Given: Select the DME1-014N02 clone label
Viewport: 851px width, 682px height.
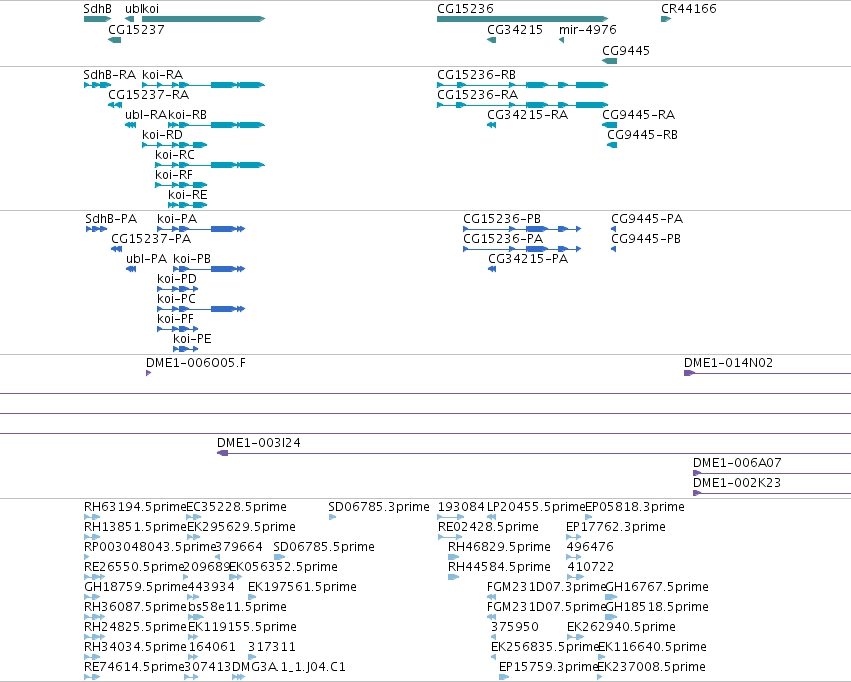Looking at the screenshot, I should [x=728, y=363].
